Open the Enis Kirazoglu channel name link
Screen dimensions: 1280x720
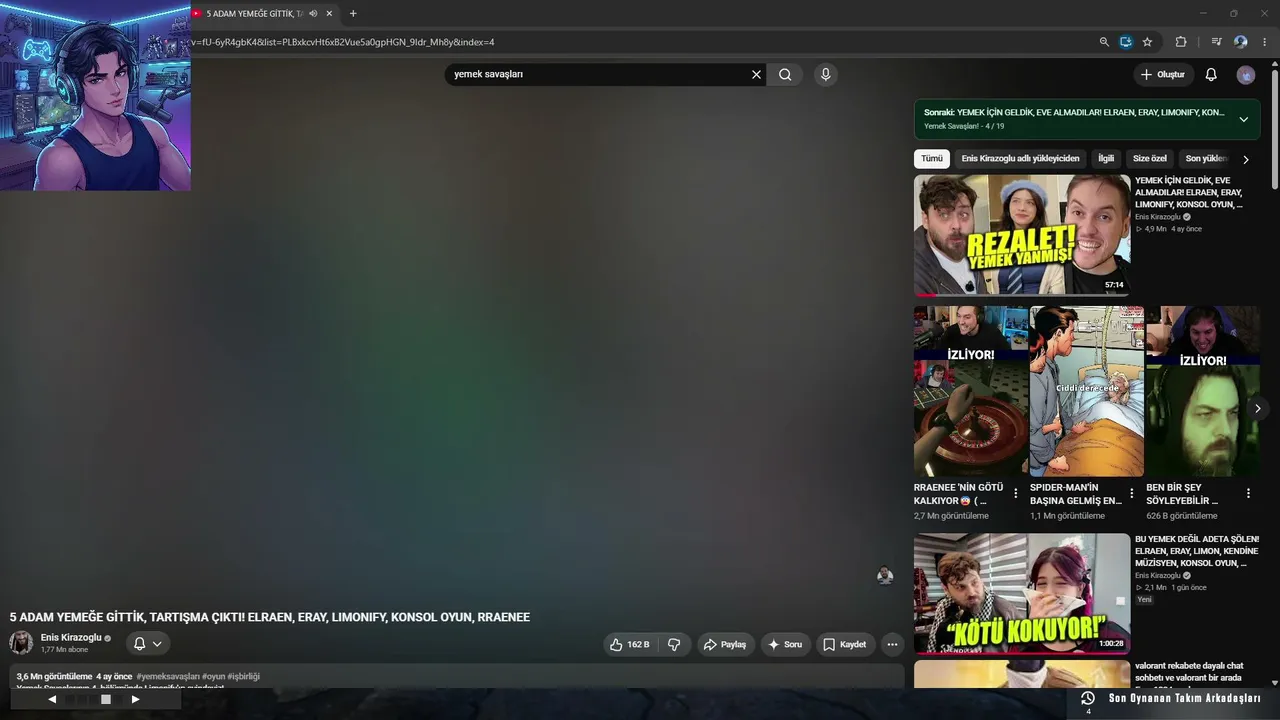click(x=71, y=638)
